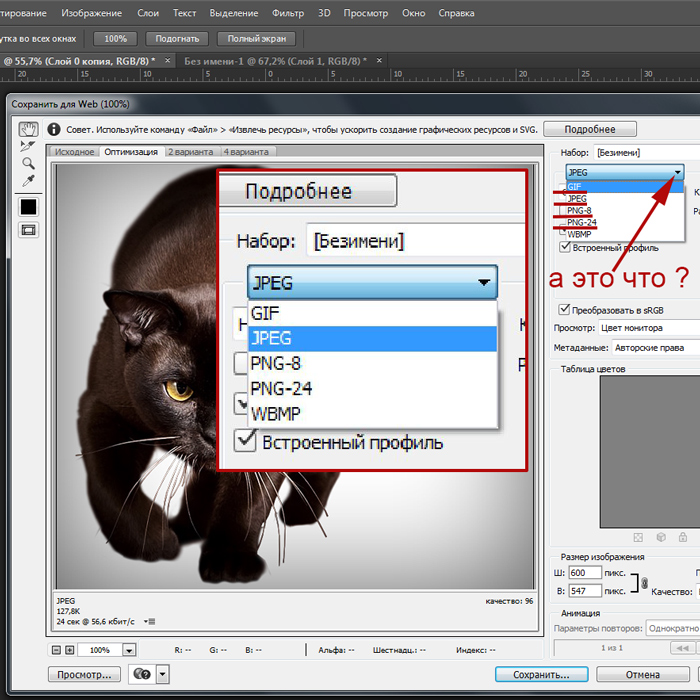The width and height of the screenshot is (700, 700).
Task: Click the 127,8K file size text
Action: (x=68, y=611)
